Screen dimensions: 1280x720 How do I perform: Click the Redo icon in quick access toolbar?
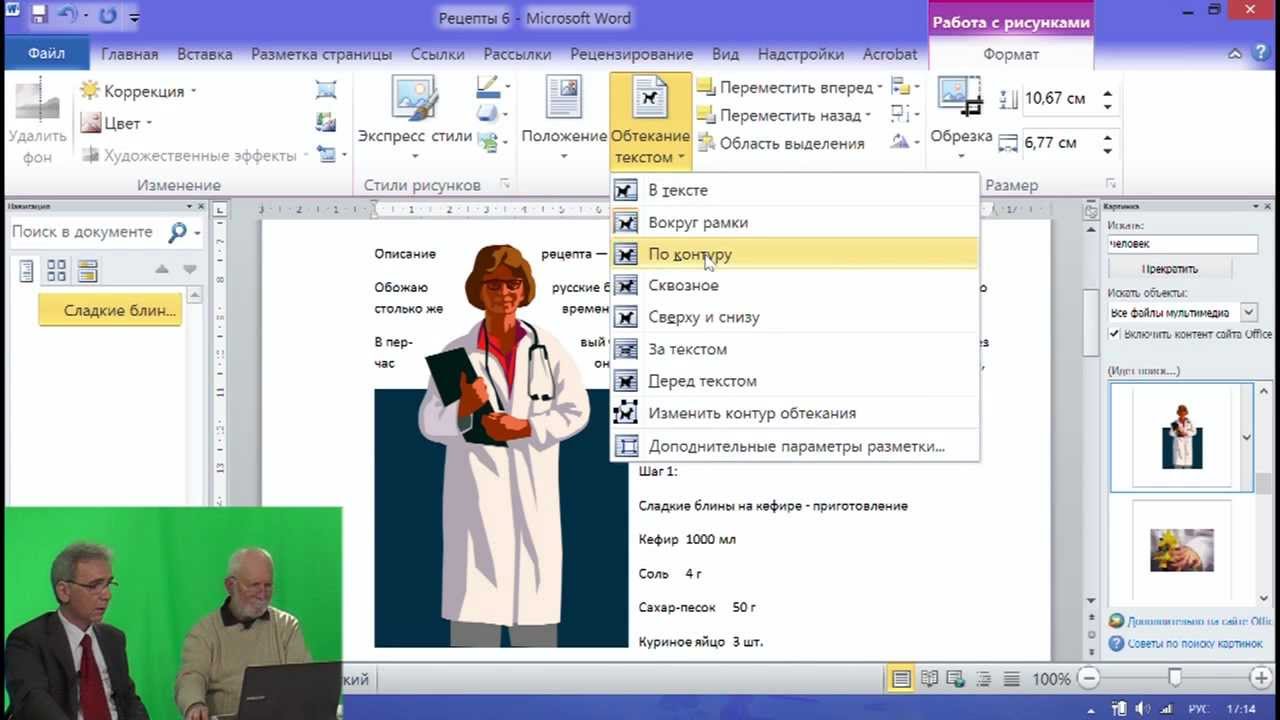click(108, 16)
